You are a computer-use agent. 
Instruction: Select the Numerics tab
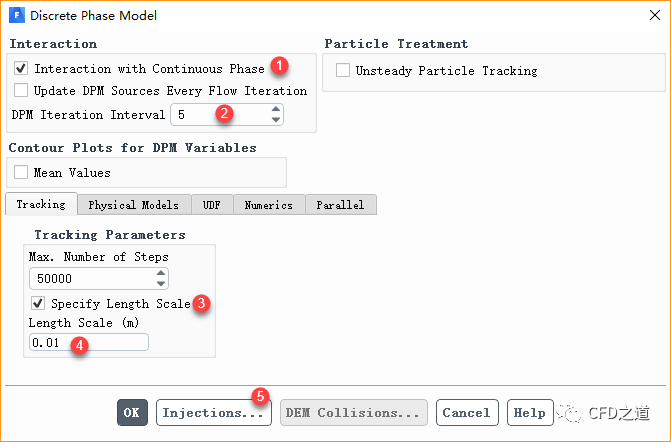tap(268, 204)
